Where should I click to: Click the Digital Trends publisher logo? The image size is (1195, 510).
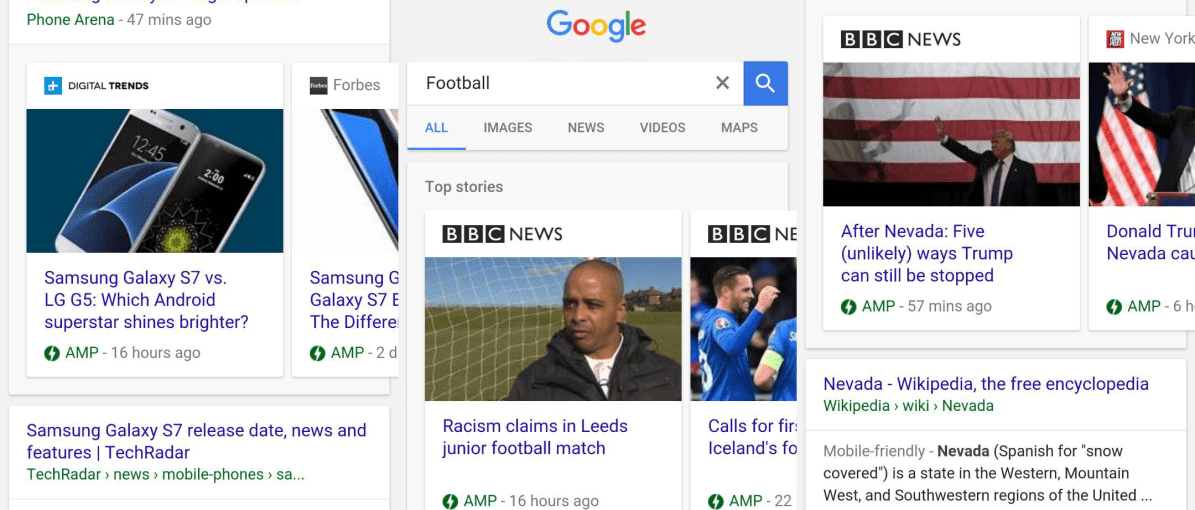coord(97,85)
